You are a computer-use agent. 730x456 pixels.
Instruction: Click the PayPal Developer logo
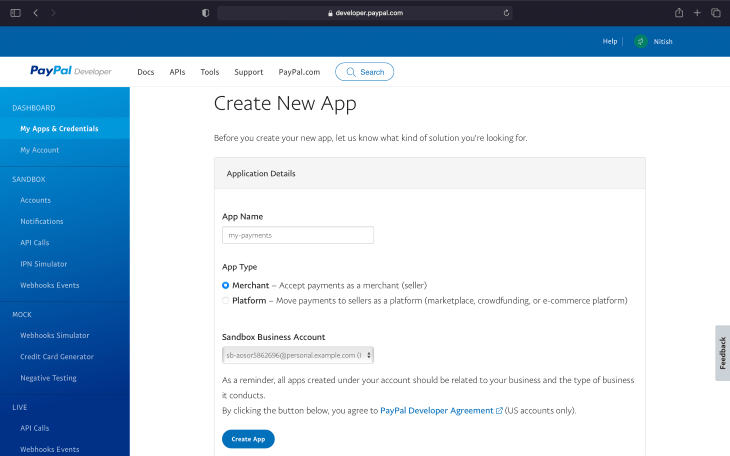click(x=71, y=71)
